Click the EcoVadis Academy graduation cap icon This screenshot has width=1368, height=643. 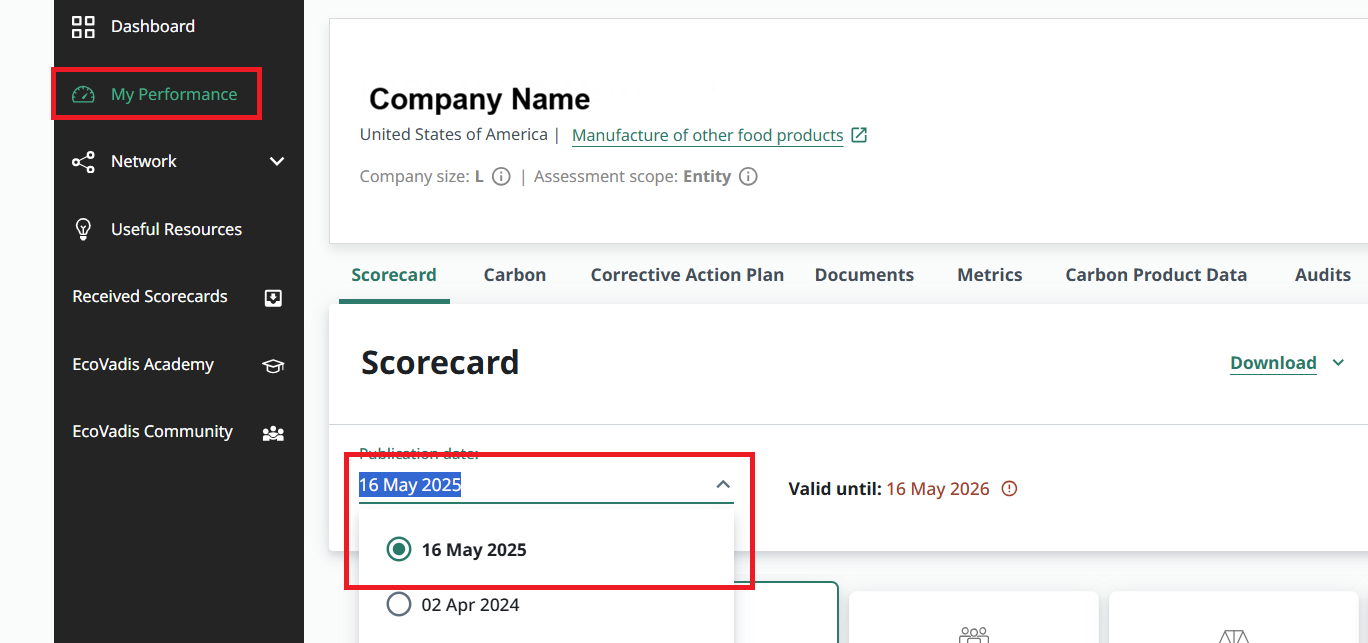[x=273, y=366]
